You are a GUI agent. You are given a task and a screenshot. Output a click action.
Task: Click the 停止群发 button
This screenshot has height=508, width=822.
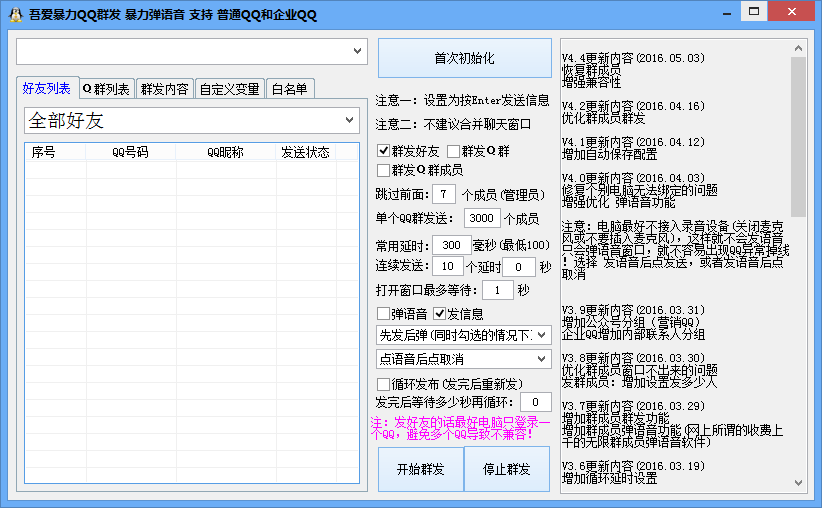(507, 468)
